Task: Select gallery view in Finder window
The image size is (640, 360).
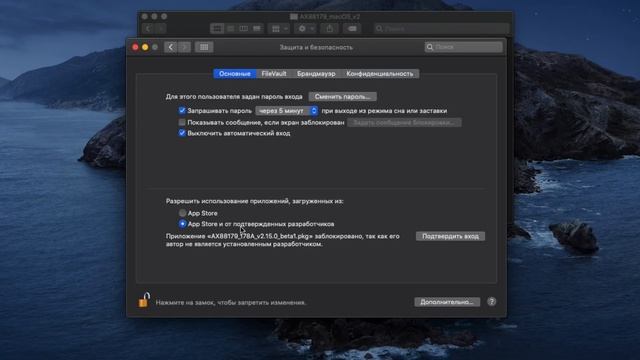Action: coord(257,29)
